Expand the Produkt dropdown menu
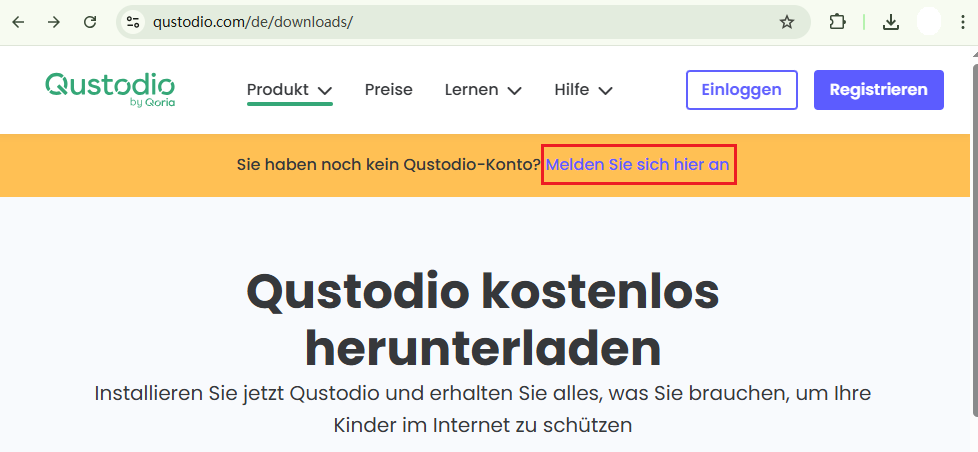Image resolution: width=978 pixels, height=452 pixels. (290, 90)
